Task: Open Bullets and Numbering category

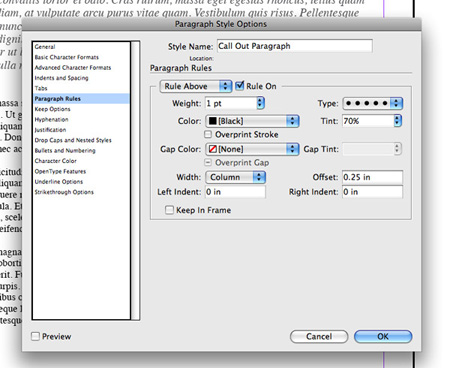Action: coord(65,150)
